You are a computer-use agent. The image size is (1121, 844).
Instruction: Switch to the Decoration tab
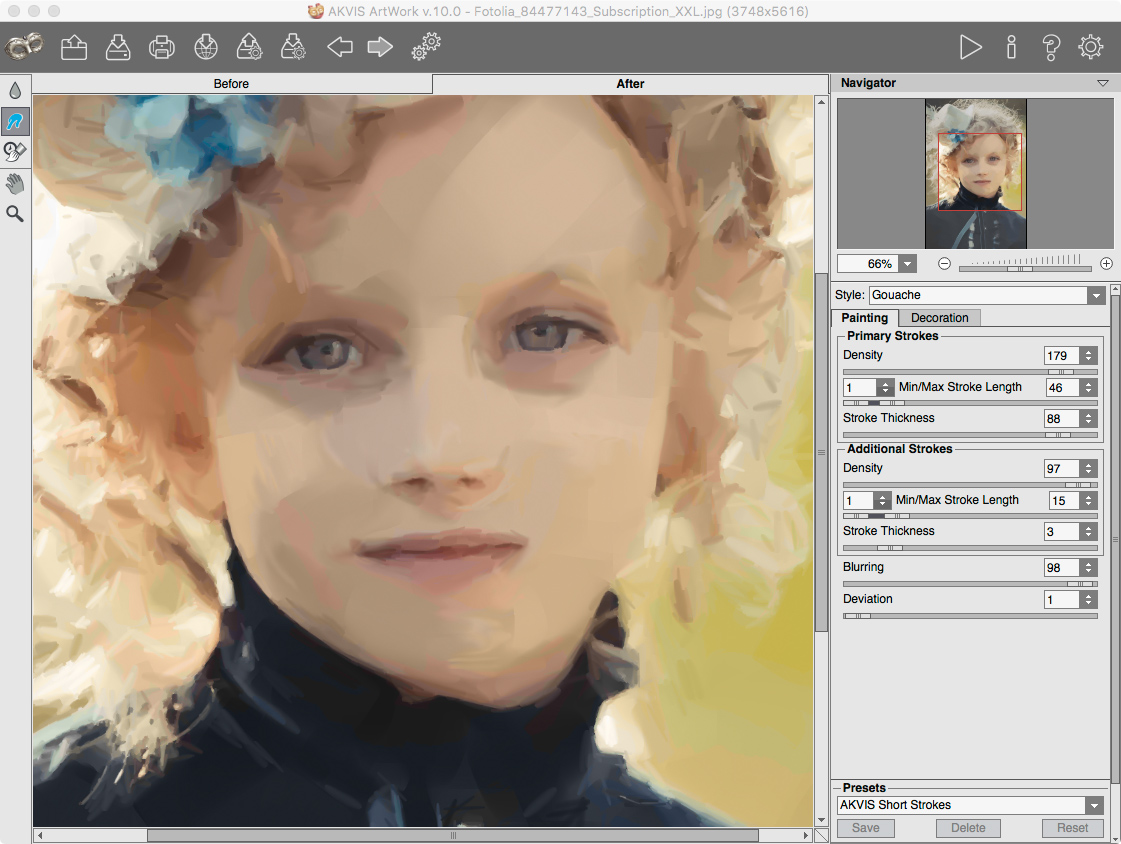click(x=939, y=318)
